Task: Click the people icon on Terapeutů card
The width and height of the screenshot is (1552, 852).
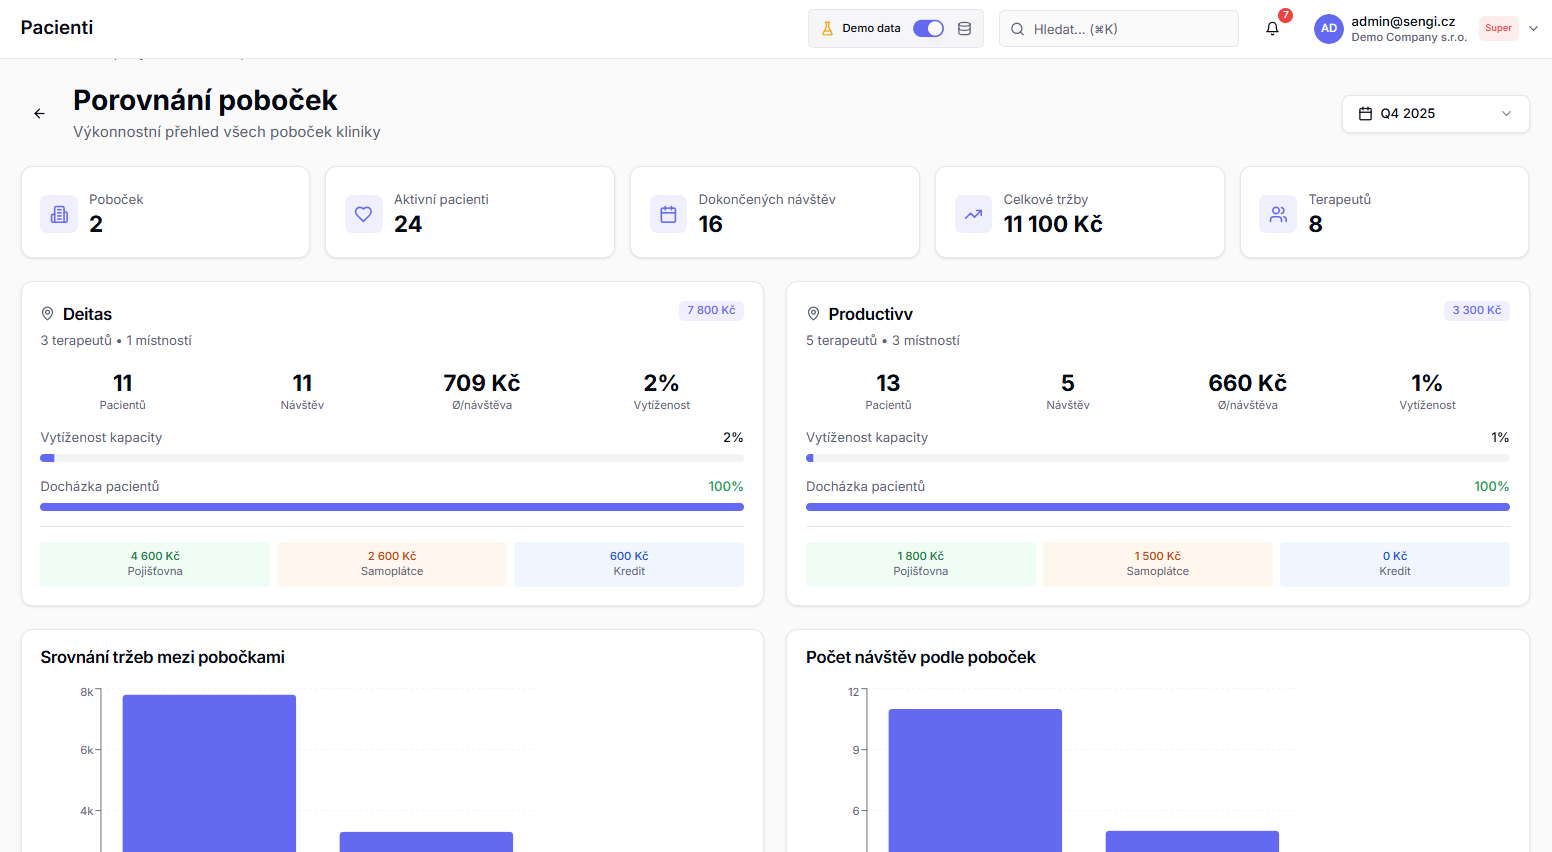Action: coord(1278,214)
